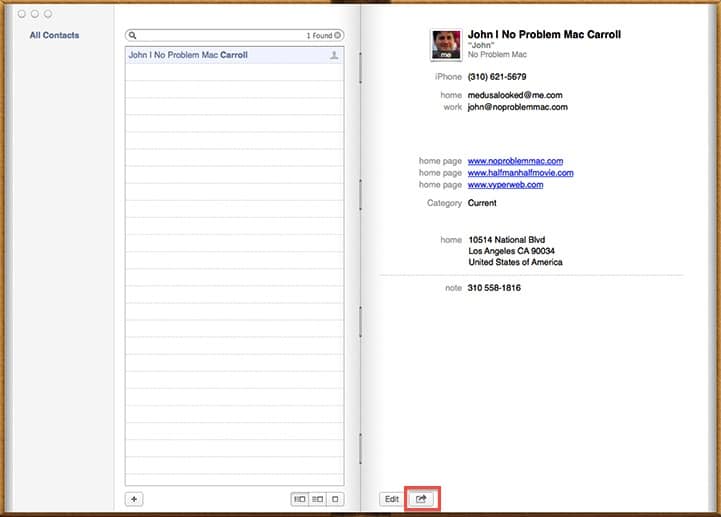Select the All Contacts group
The width and height of the screenshot is (721, 517).
[54, 35]
